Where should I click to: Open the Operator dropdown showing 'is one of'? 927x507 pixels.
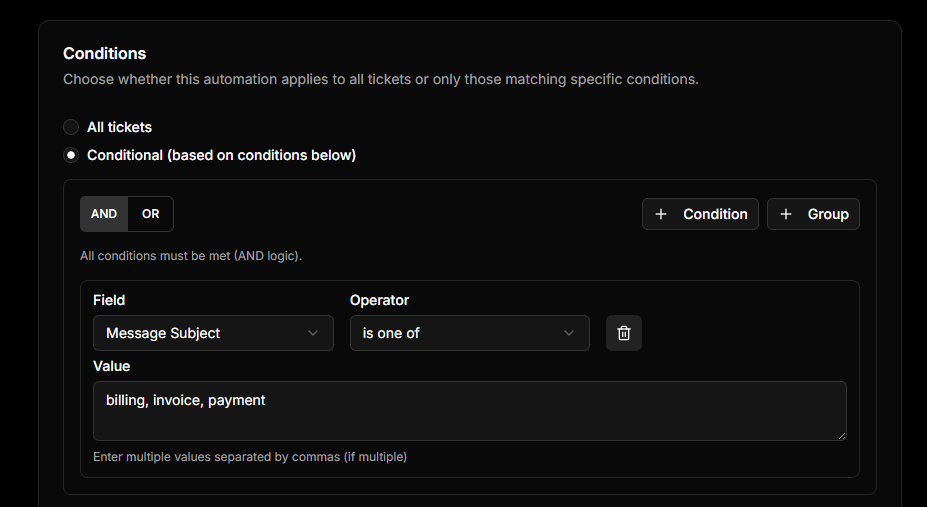tap(469, 333)
